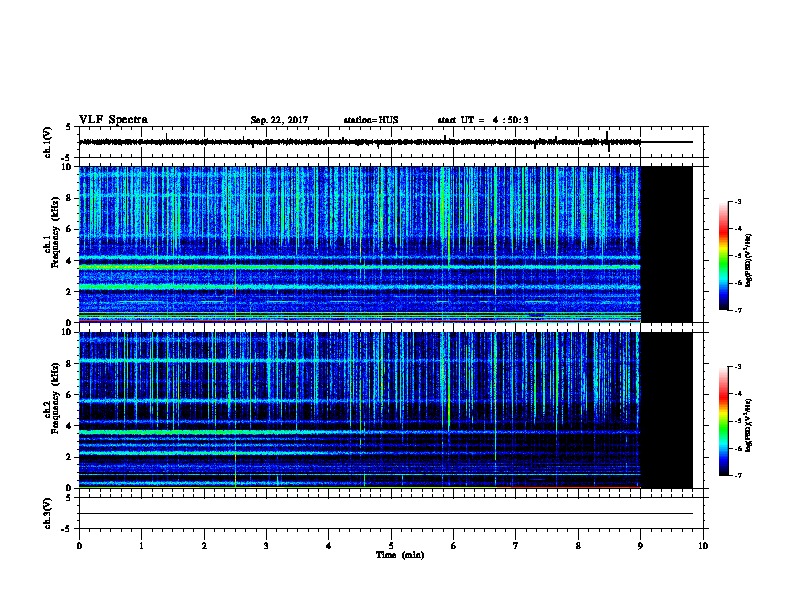Click the '9' tick on time axis
The height and width of the screenshot is (612, 792).
[640, 546]
